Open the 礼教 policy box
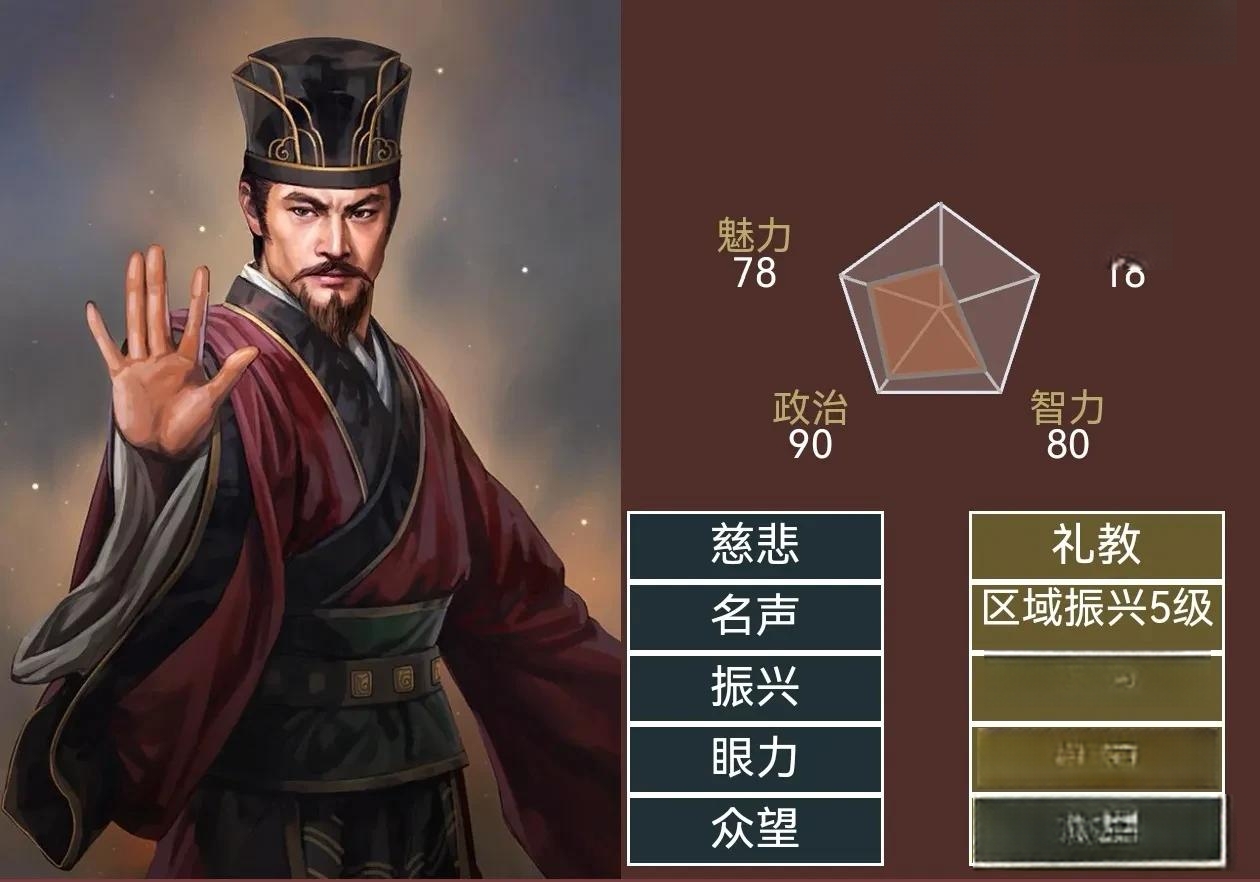 click(x=1097, y=546)
